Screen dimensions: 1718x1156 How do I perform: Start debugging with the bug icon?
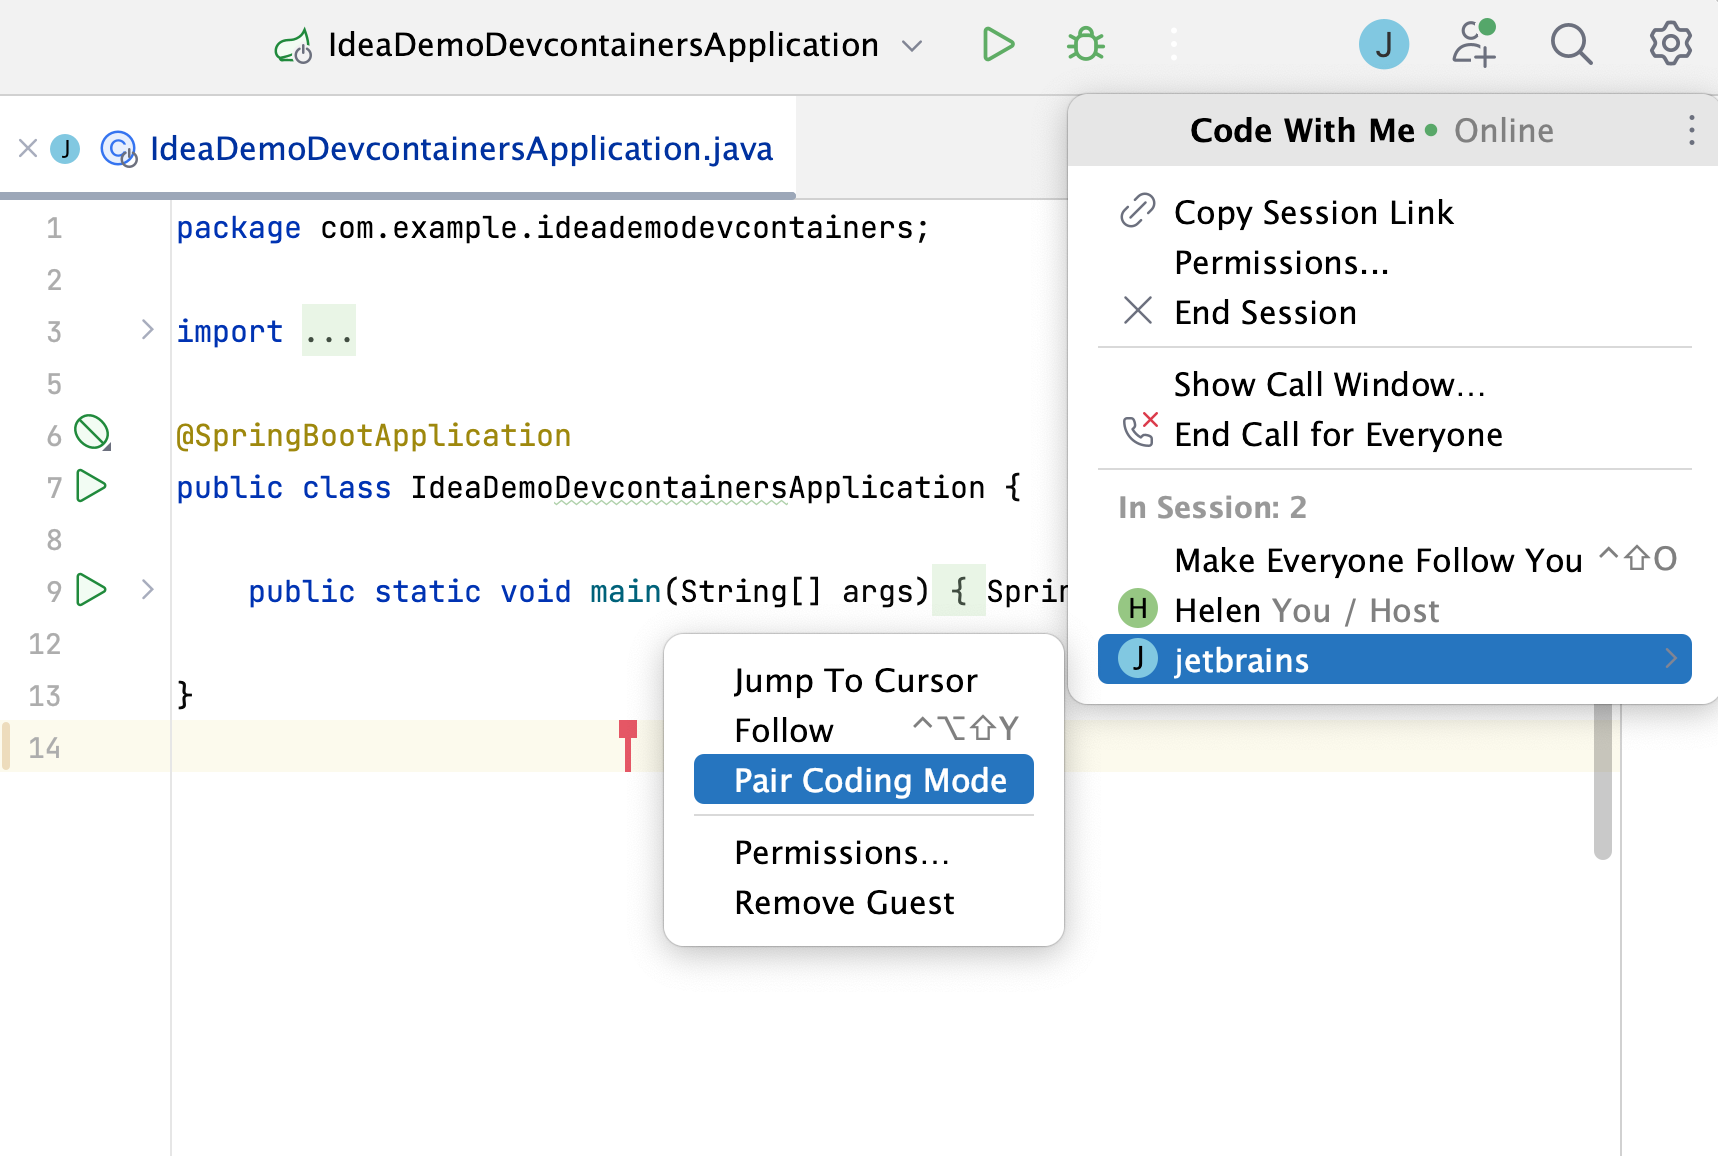(1085, 45)
